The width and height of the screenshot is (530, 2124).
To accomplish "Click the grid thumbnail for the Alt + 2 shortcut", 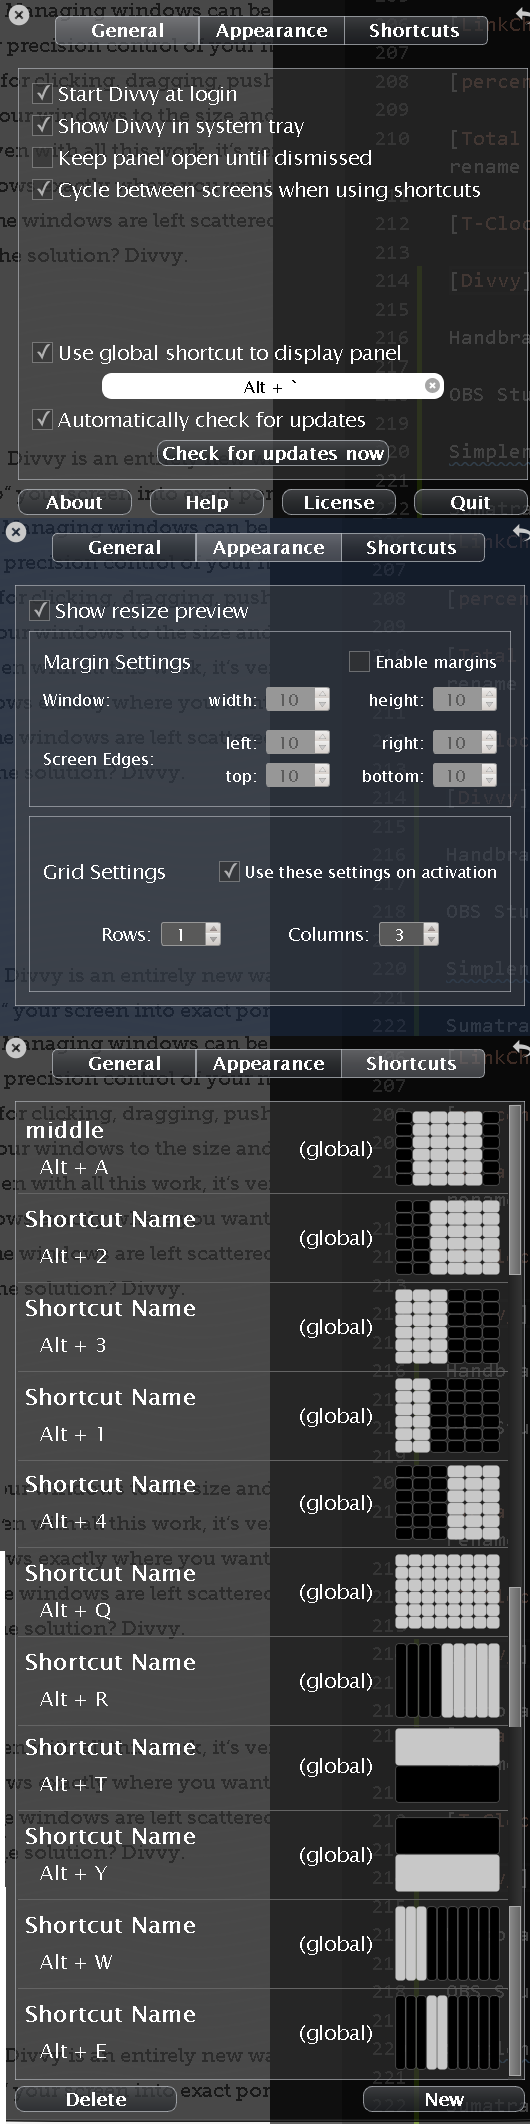I will [x=447, y=1237].
